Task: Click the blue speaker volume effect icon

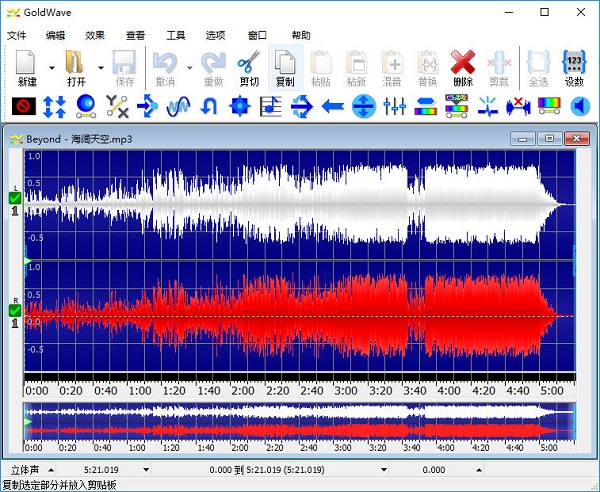Action: [581, 105]
